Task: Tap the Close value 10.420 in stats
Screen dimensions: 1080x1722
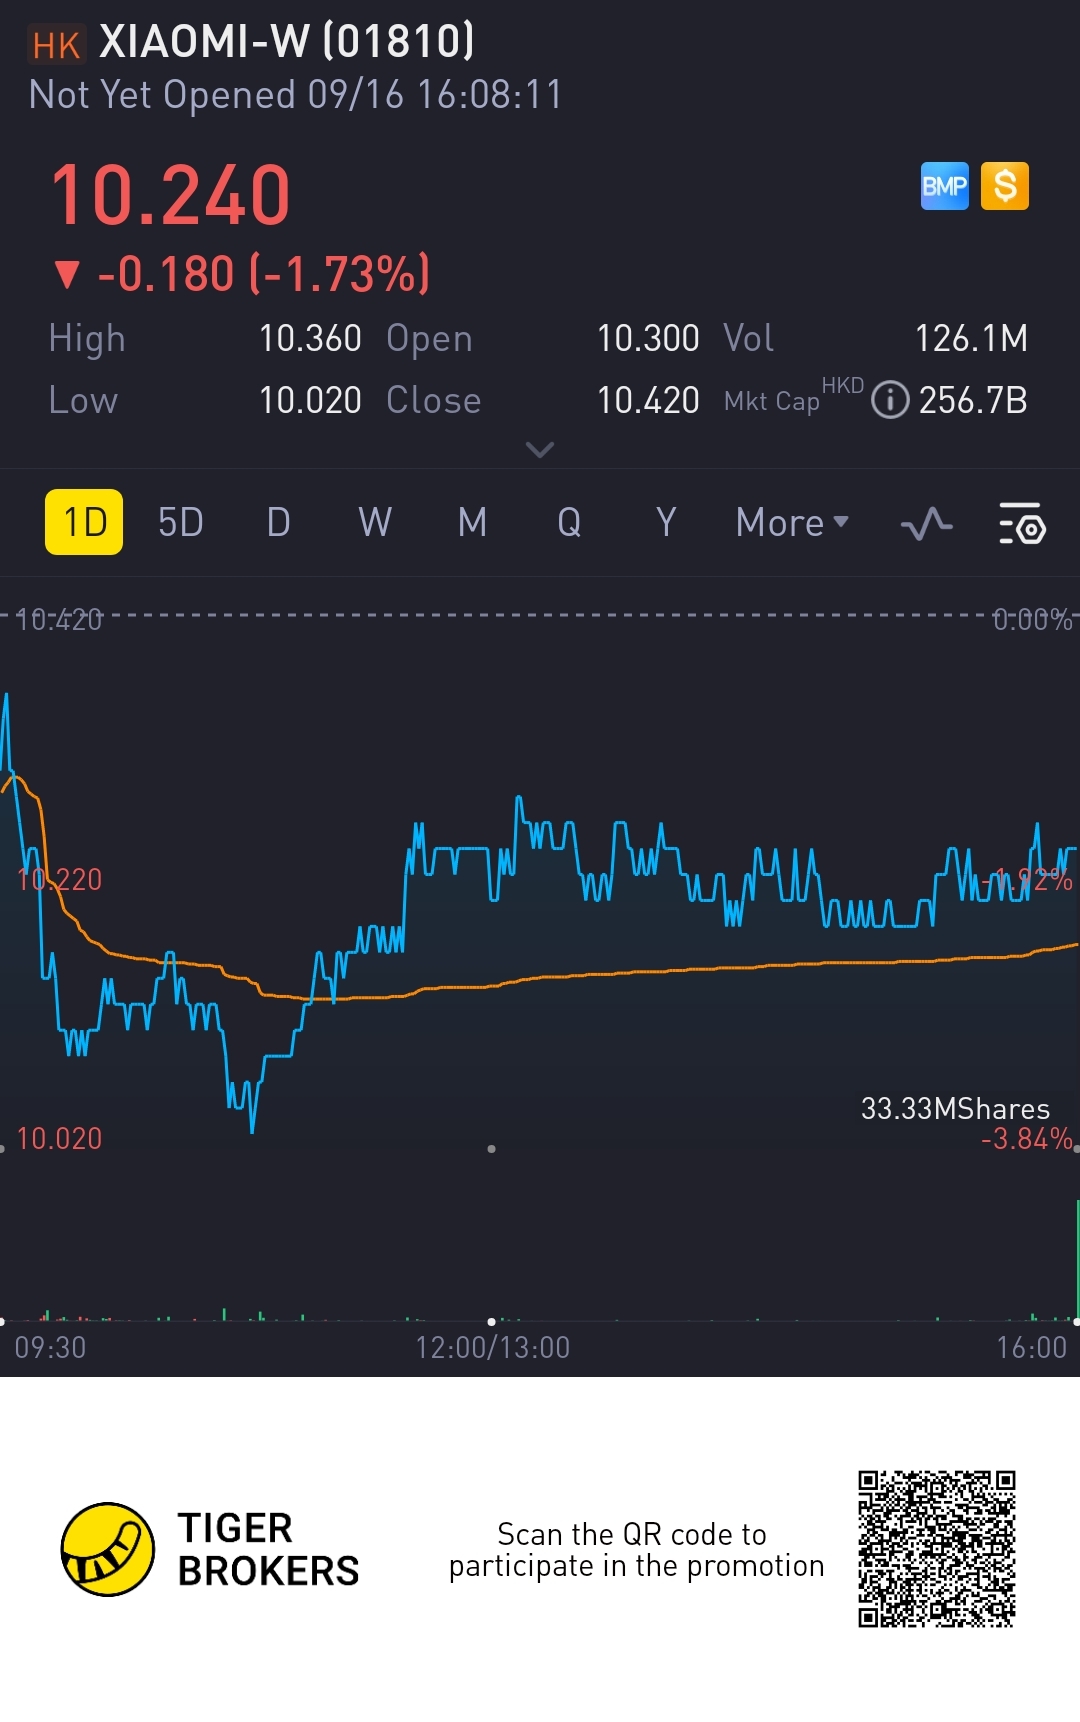Action: point(648,400)
